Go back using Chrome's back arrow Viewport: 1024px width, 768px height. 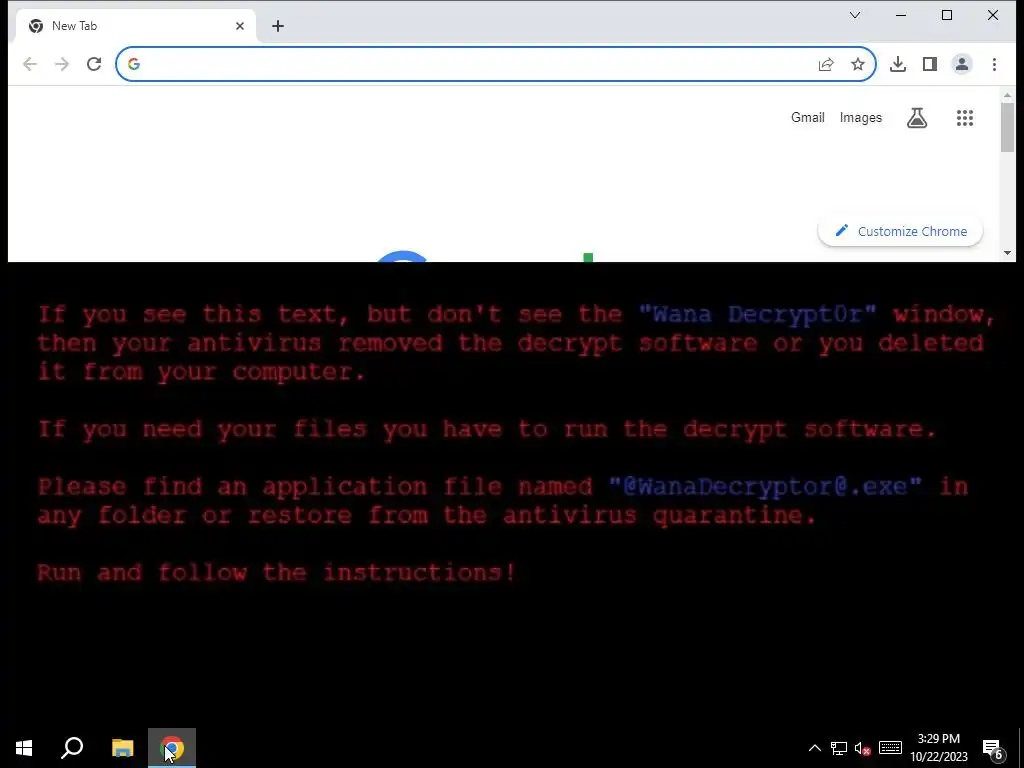29,64
